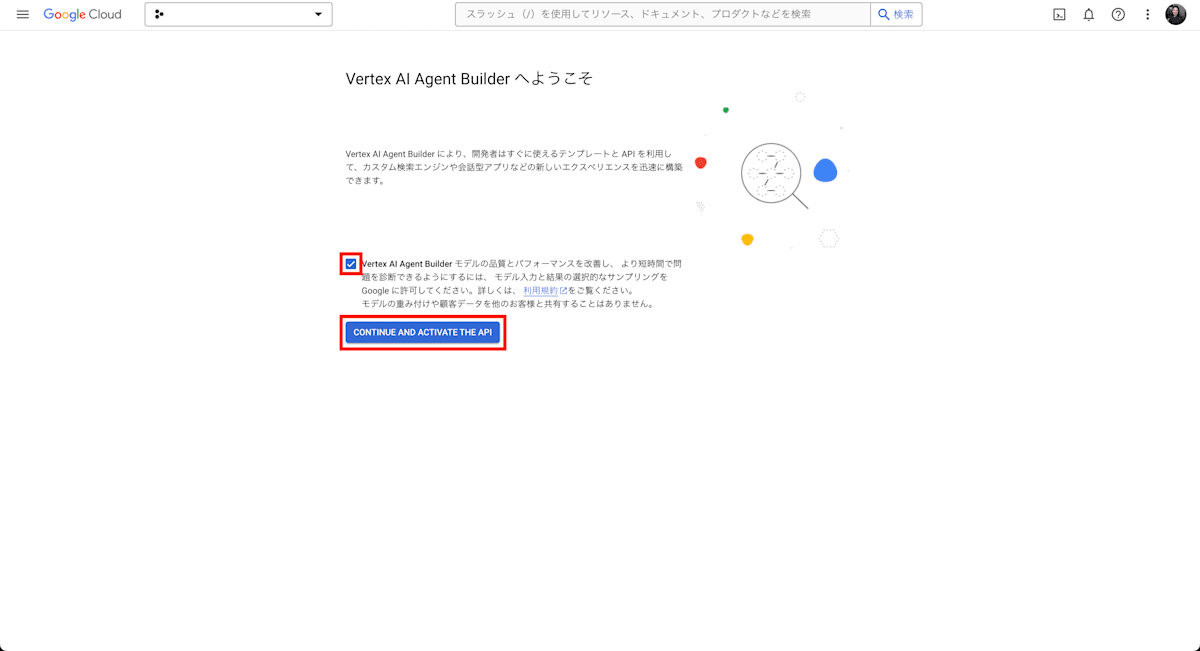Click the project icon in project selector
The width and height of the screenshot is (1200, 651).
coord(159,14)
